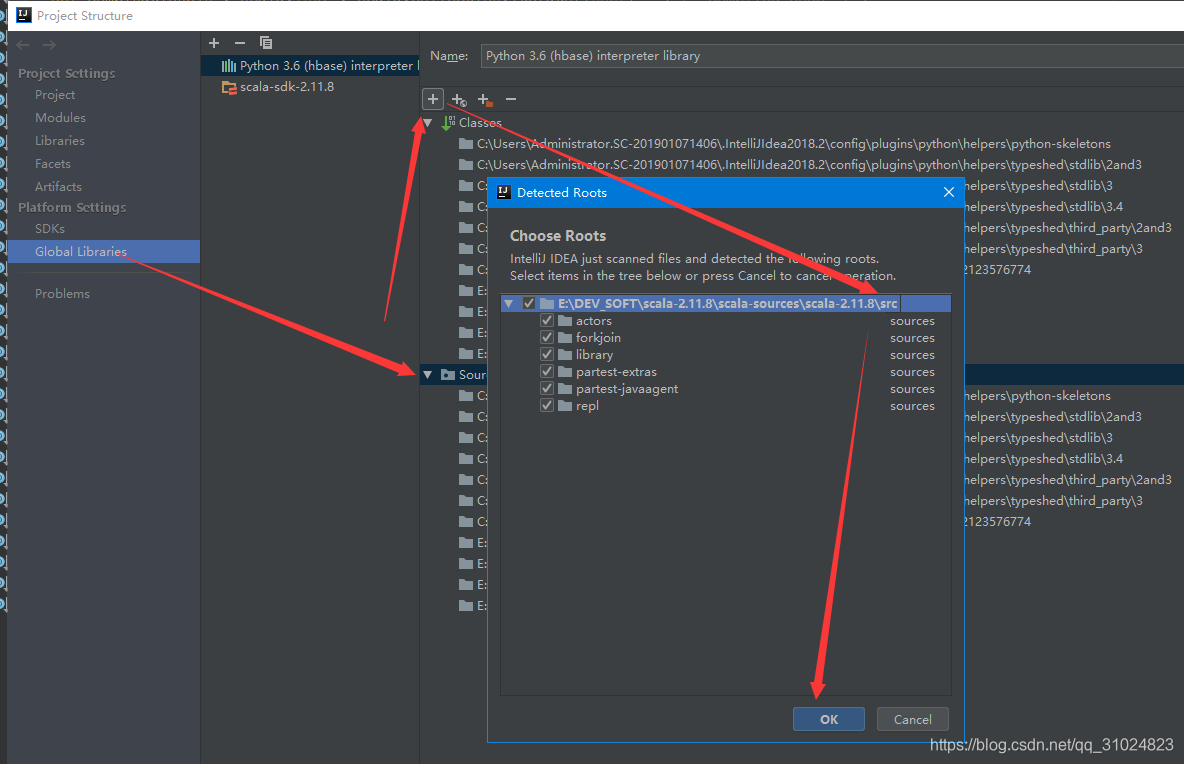Viewport: 1184px width, 764px height.
Task: Select python-skeletons path under Sources
Action: [x=1038, y=396]
